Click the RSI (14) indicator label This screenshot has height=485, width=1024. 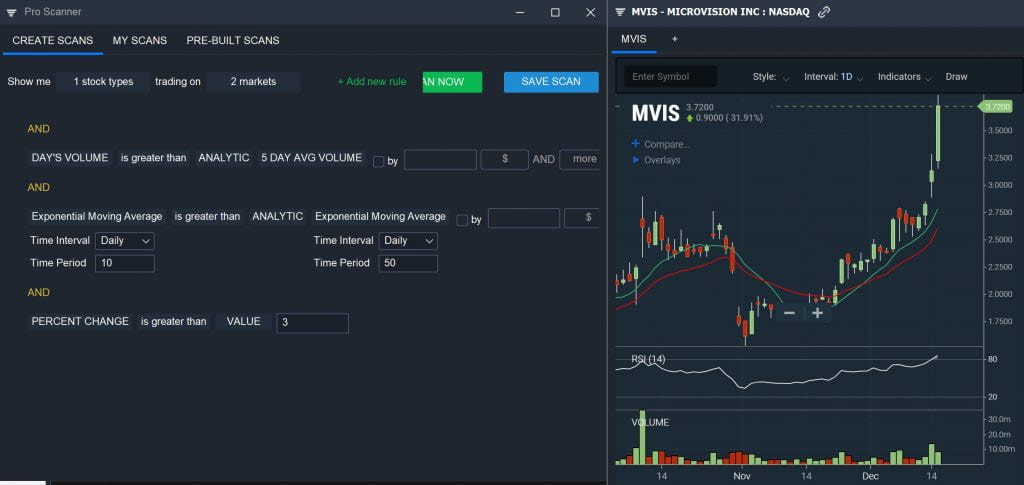tap(648, 359)
